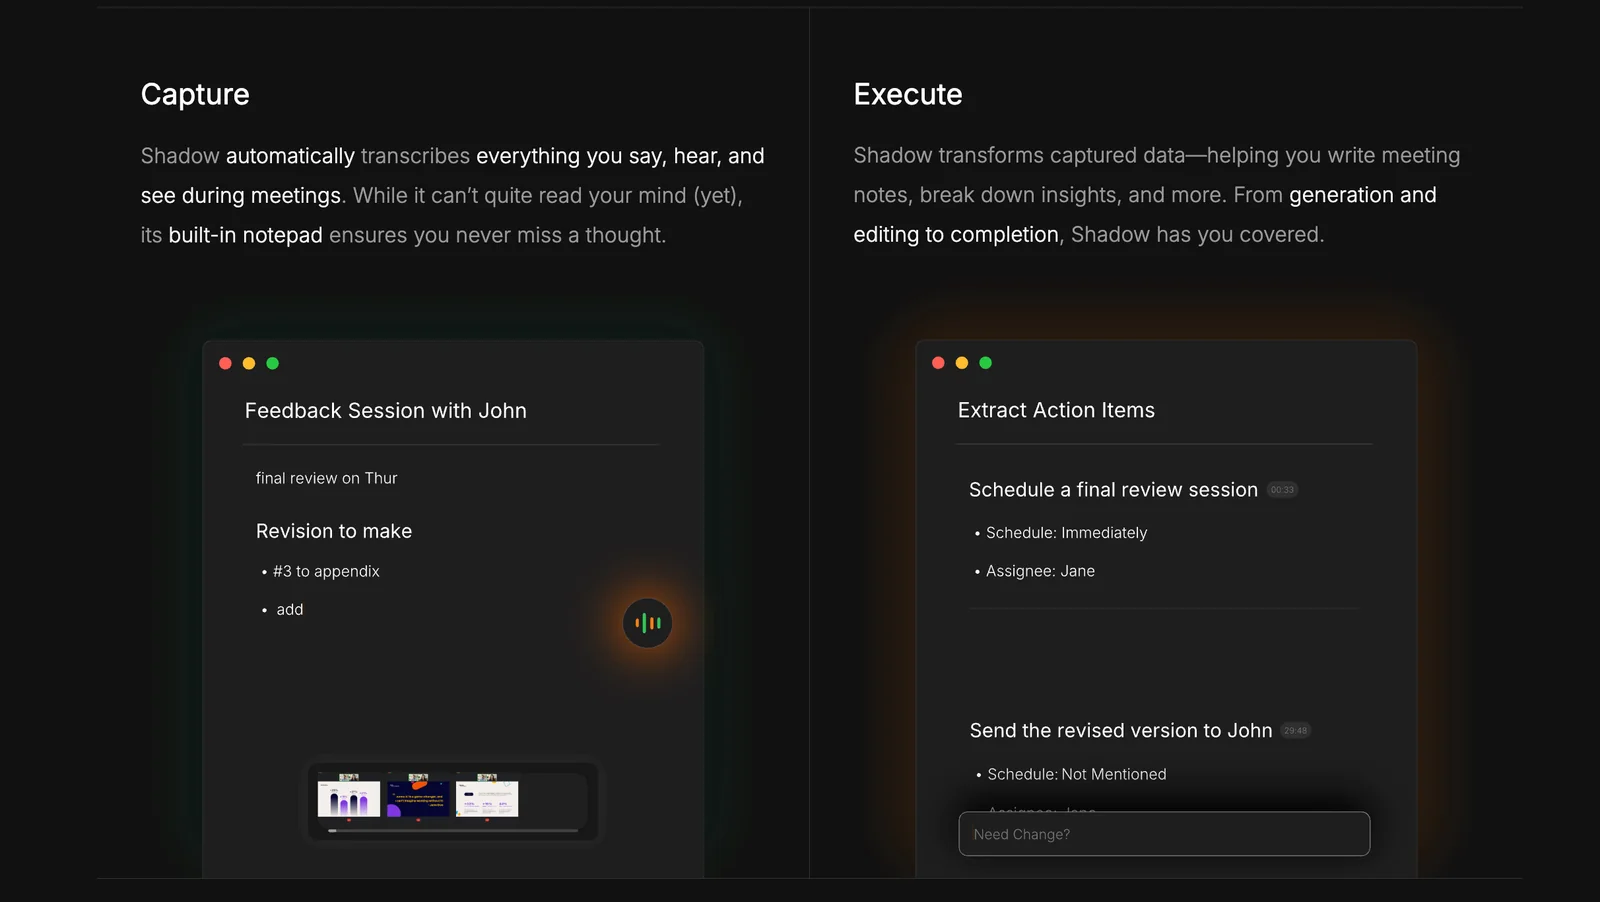Image resolution: width=1600 pixels, height=902 pixels.
Task: Click yellow minimize dot on Feedback Session window
Action: coord(249,364)
